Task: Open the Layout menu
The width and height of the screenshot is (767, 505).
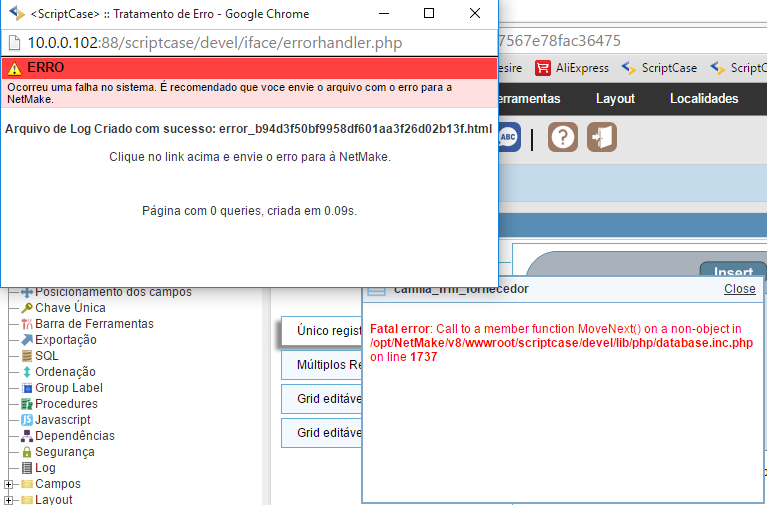Action: click(615, 99)
